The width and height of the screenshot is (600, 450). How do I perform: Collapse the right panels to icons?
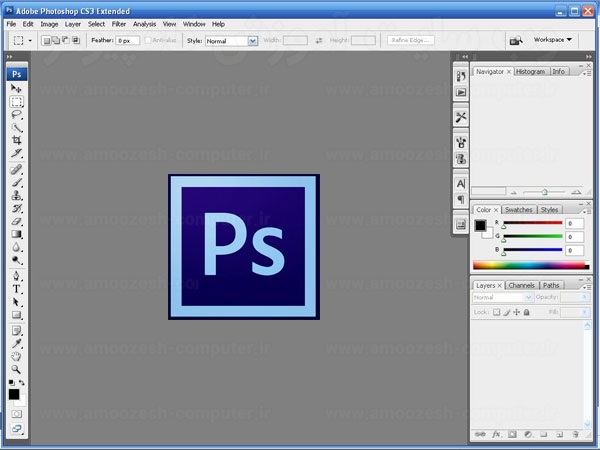click(588, 57)
